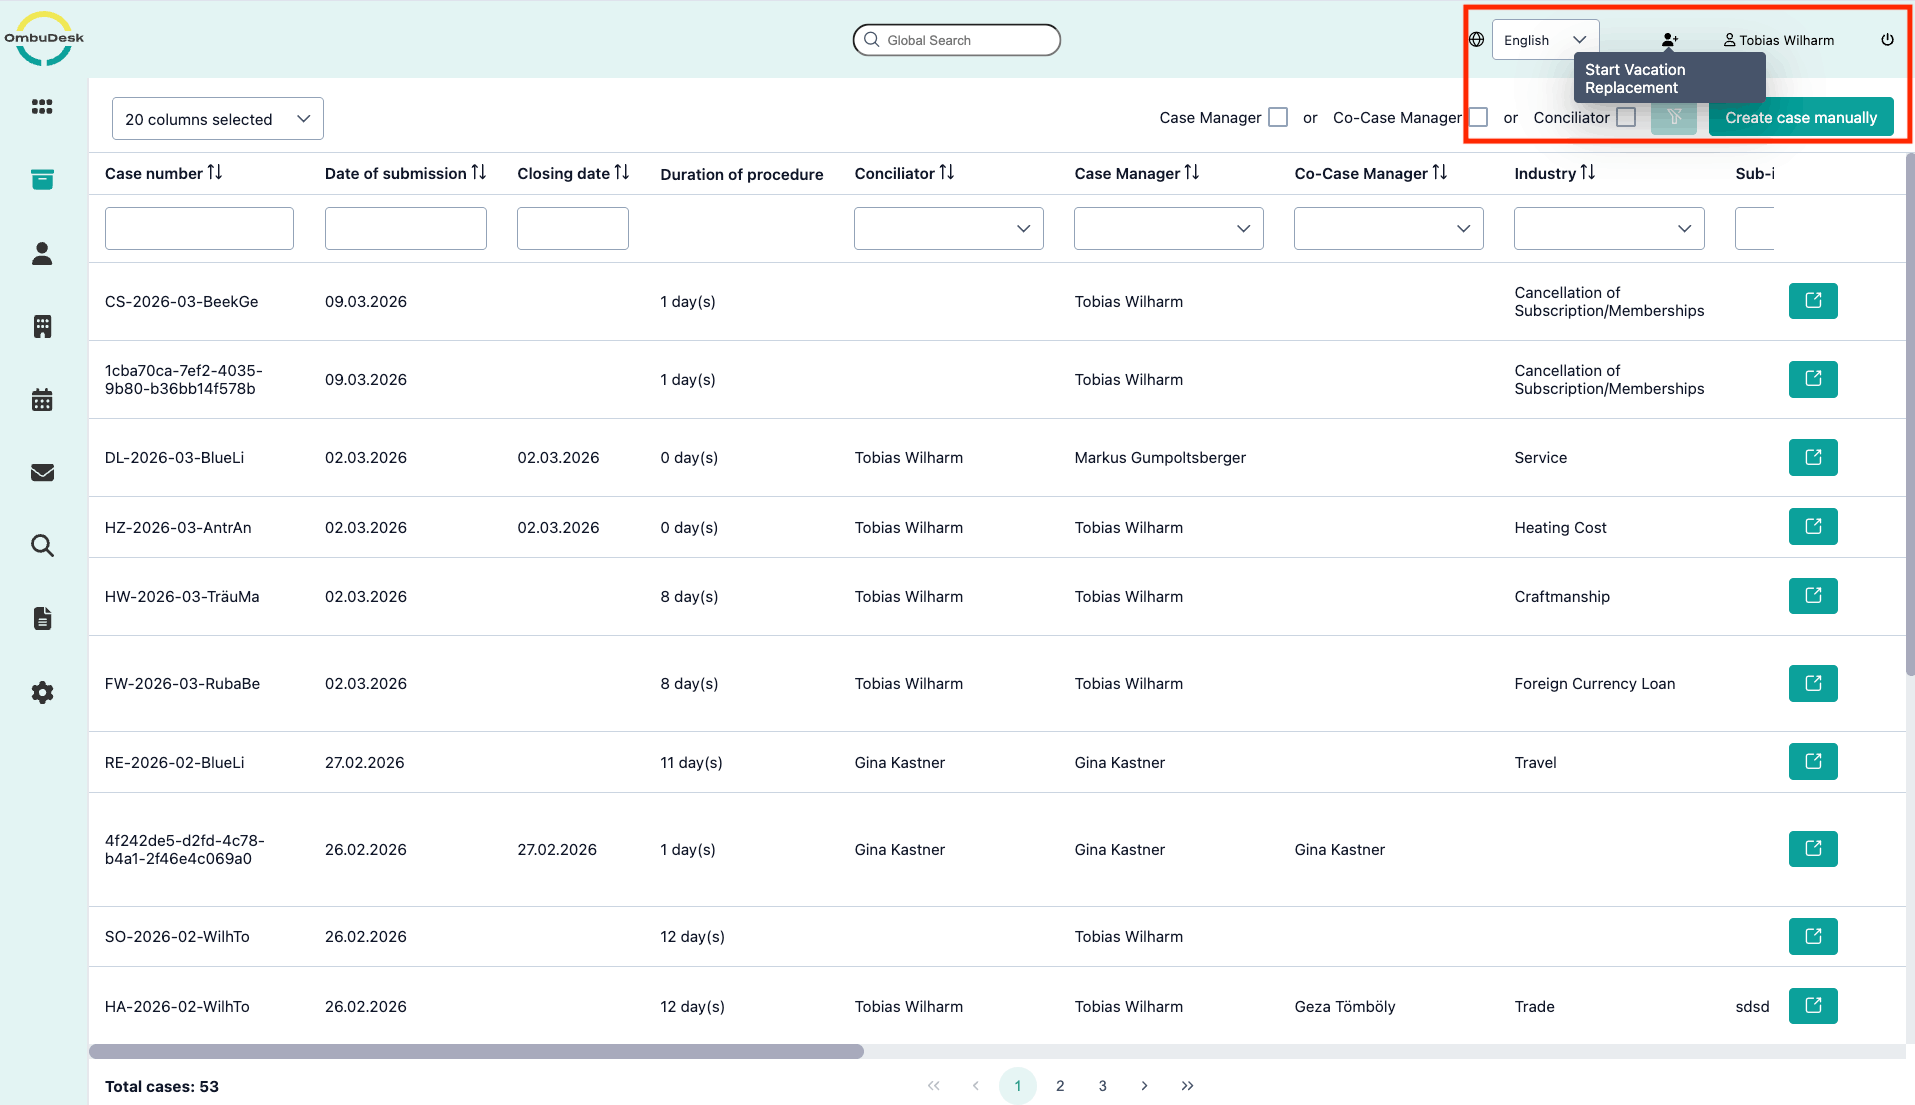Enable the Co-Case Manager checkbox
The image size is (1915, 1105).
tap(1478, 118)
